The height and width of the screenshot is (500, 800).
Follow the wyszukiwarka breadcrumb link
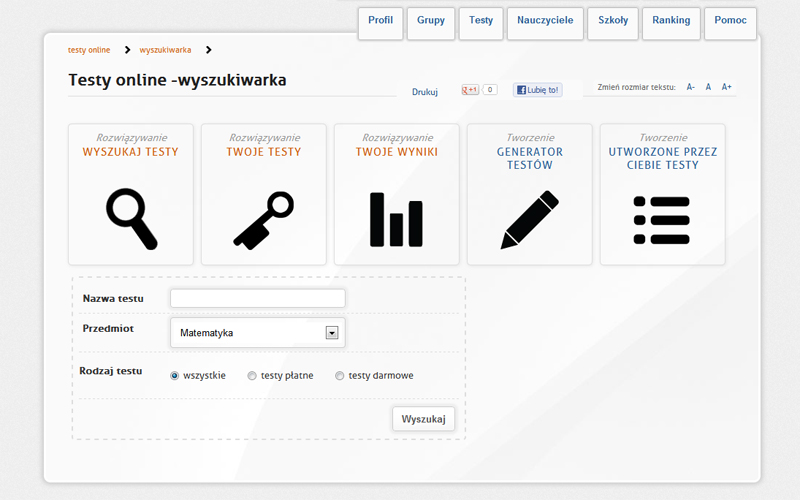coord(165,50)
